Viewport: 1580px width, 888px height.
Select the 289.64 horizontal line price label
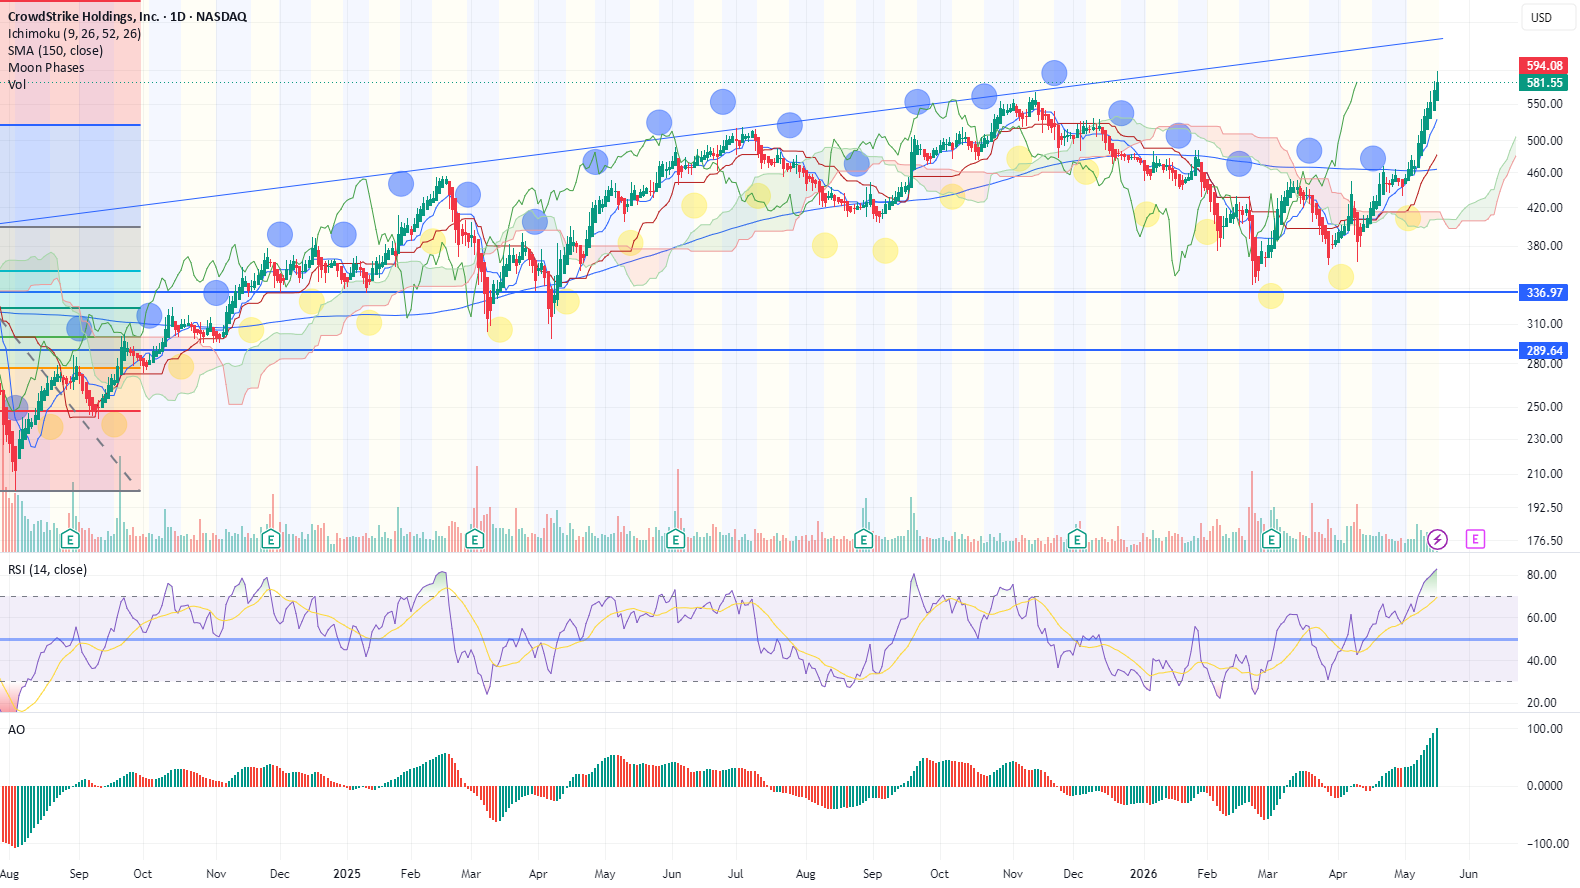coord(1544,351)
